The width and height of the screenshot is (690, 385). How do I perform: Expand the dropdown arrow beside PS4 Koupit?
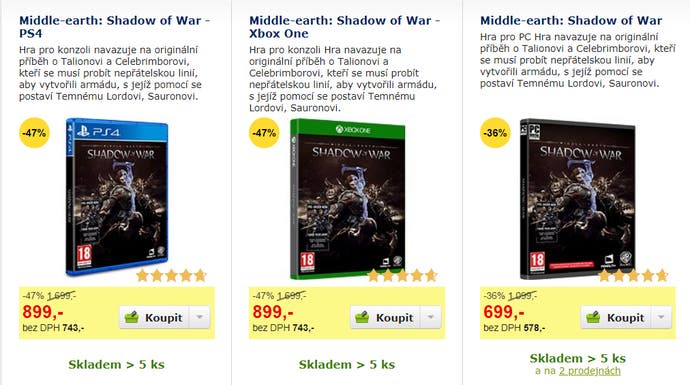coord(200,317)
